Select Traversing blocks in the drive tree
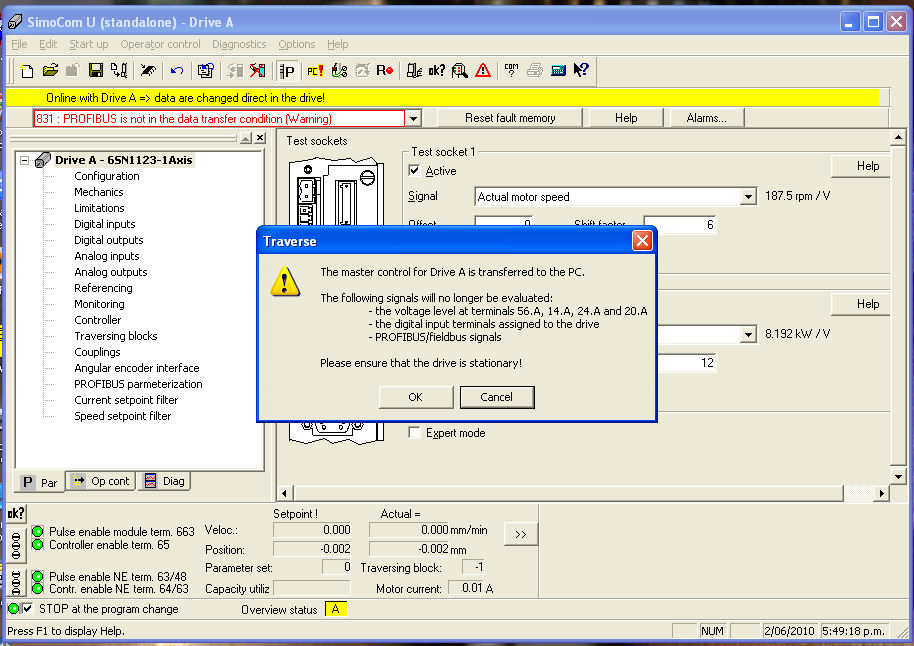 point(115,336)
